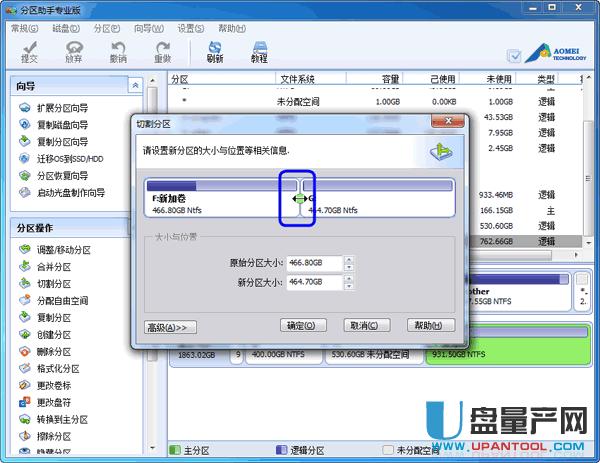Click the 放弃 (Discard) toolbar icon
Screen dimensions: 600x463
(73, 51)
